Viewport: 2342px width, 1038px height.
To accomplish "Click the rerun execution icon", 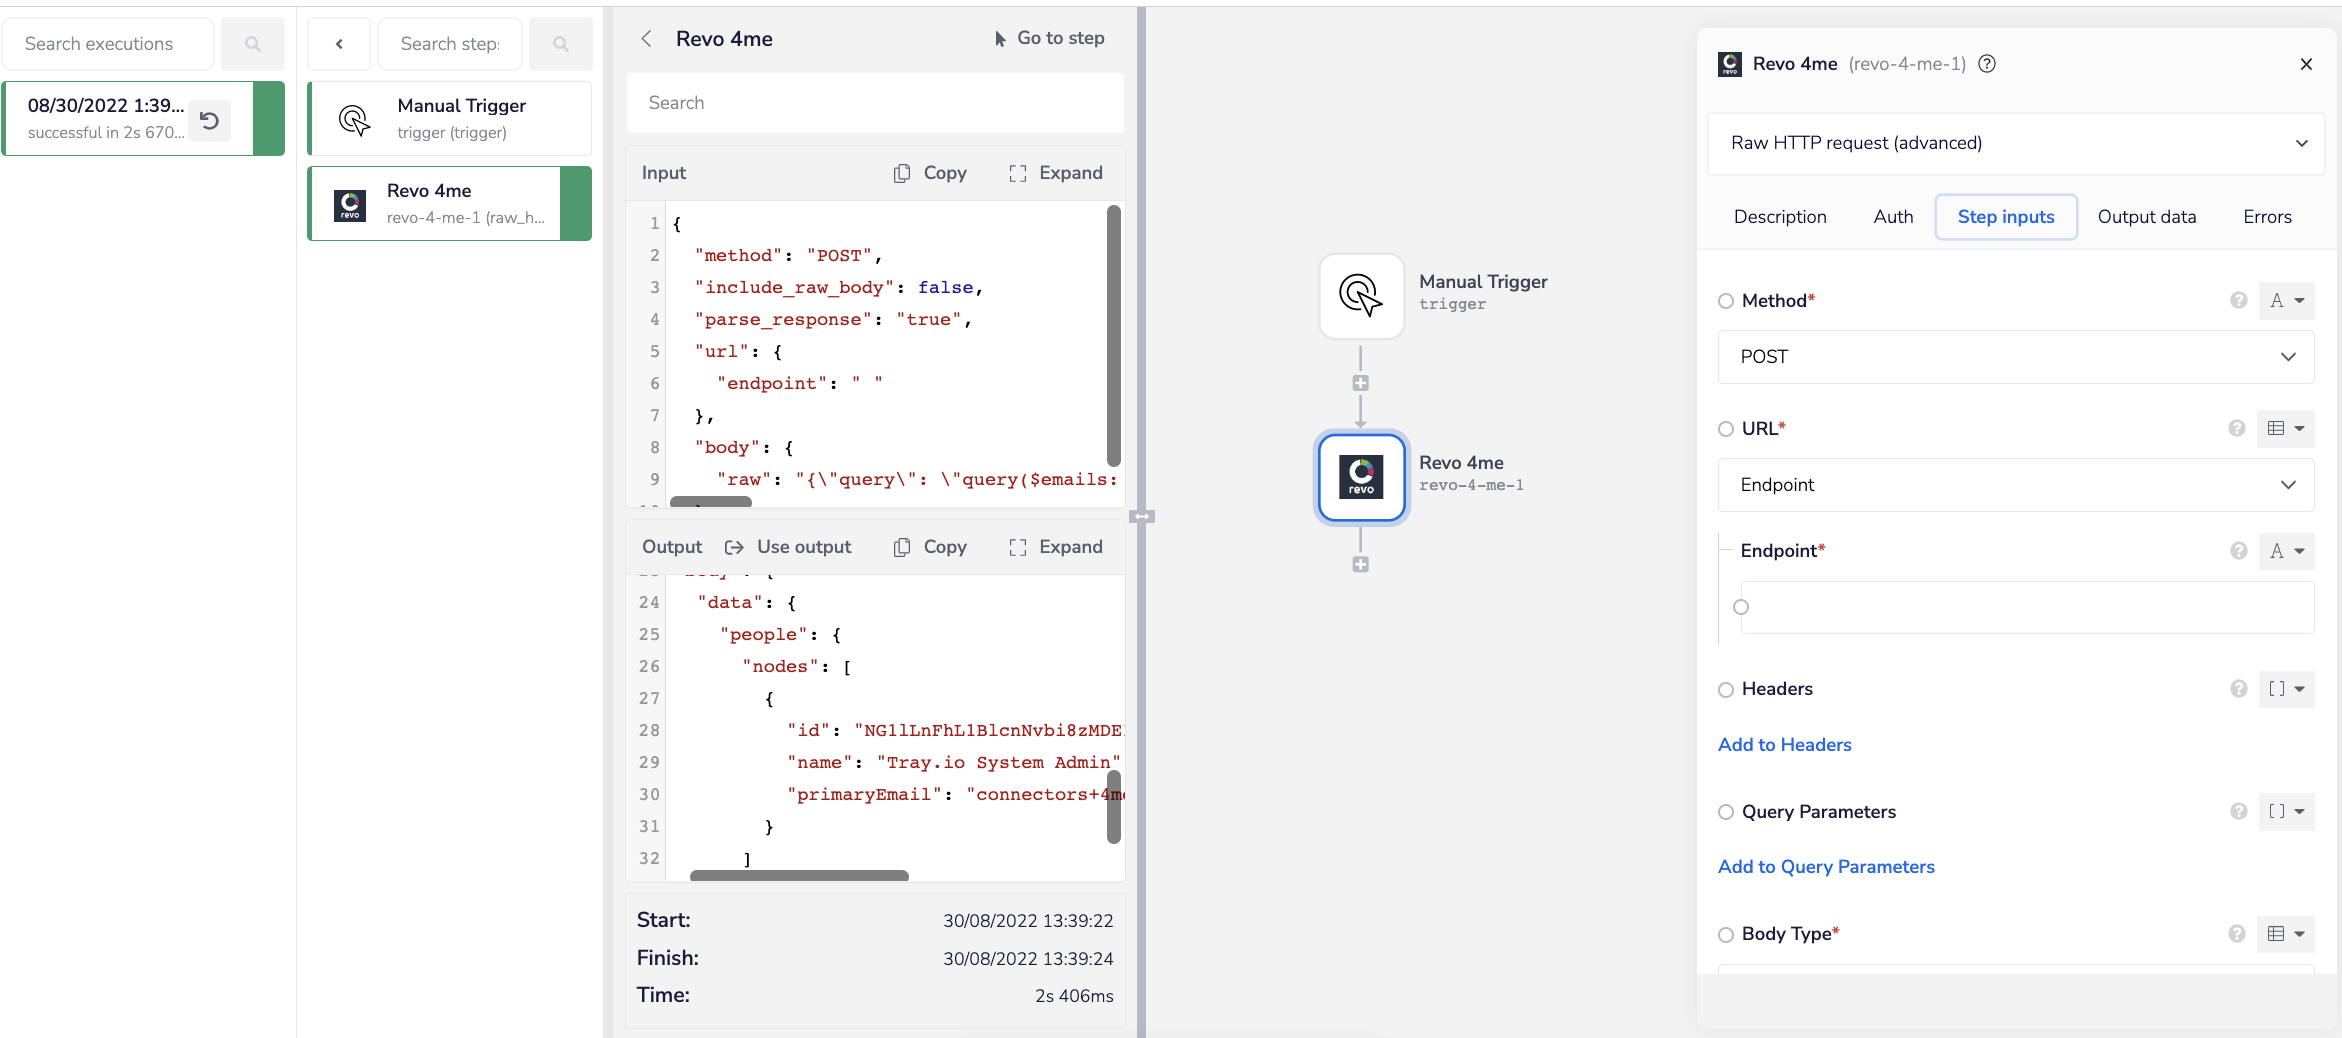I will click(209, 120).
